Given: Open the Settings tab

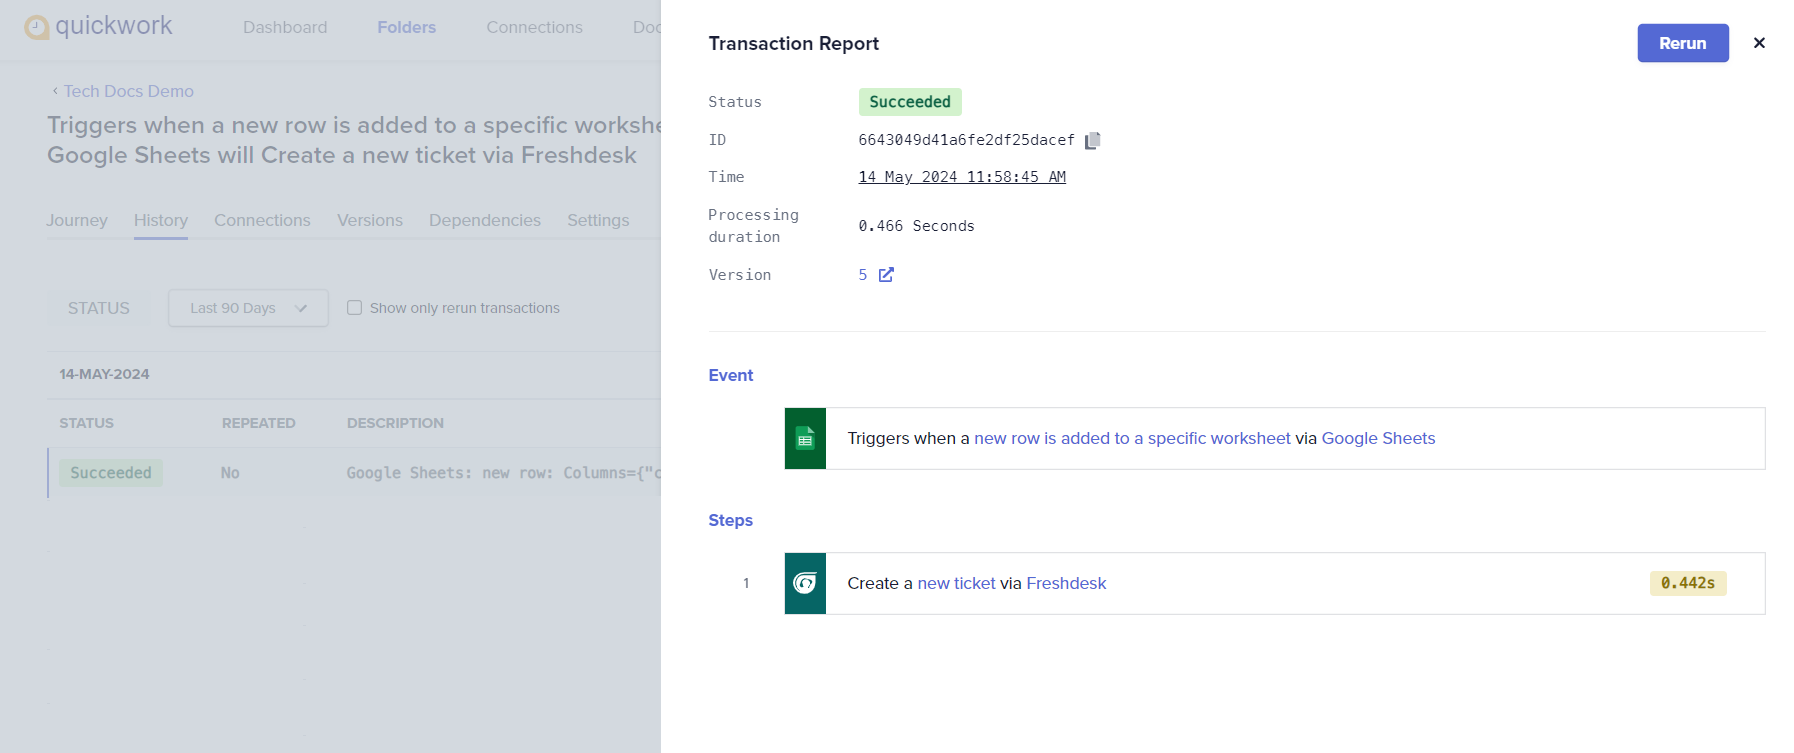Looking at the screenshot, I should (598, 220).
